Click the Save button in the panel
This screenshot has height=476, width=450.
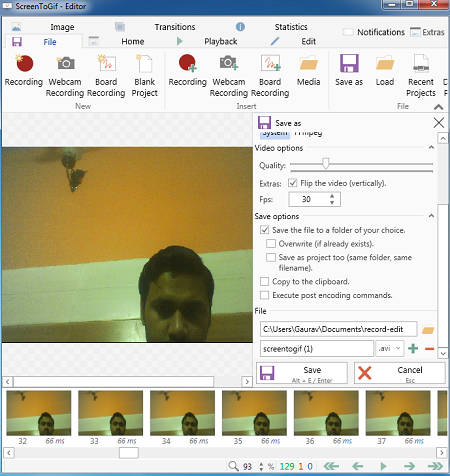coord(302,373)
